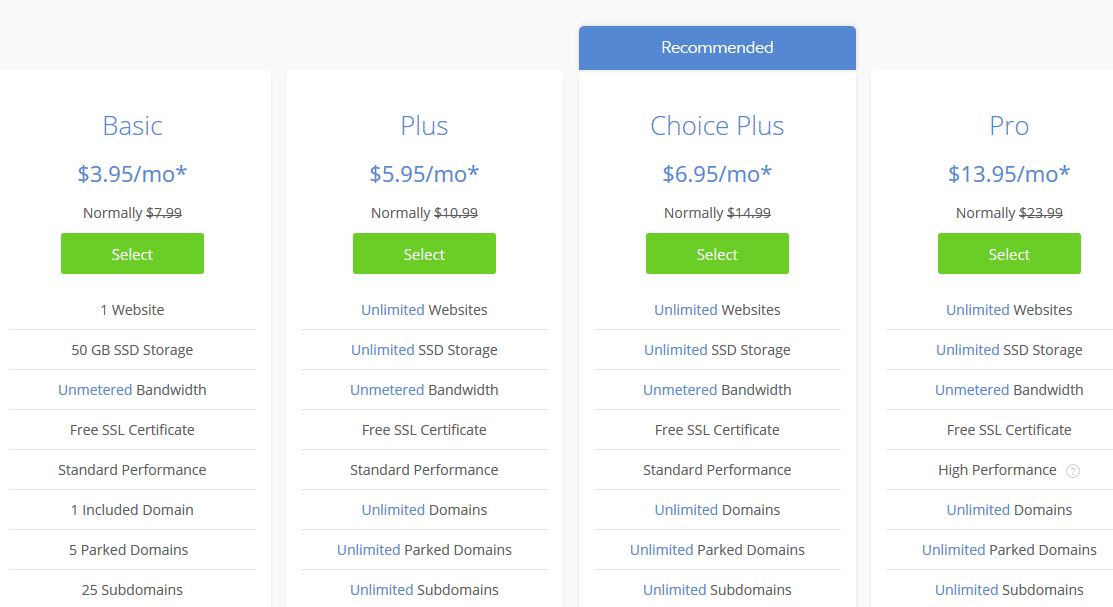Screen dimensions: 1113x607
Task: Select the Pro hosting plan
Action: click(1009, 253)
